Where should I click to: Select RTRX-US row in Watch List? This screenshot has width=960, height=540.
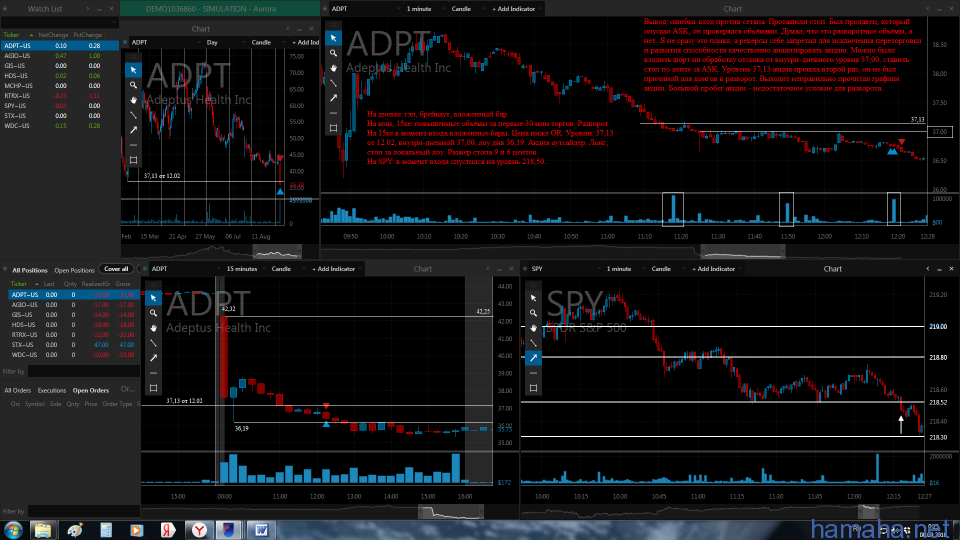(x=59, y=96)
